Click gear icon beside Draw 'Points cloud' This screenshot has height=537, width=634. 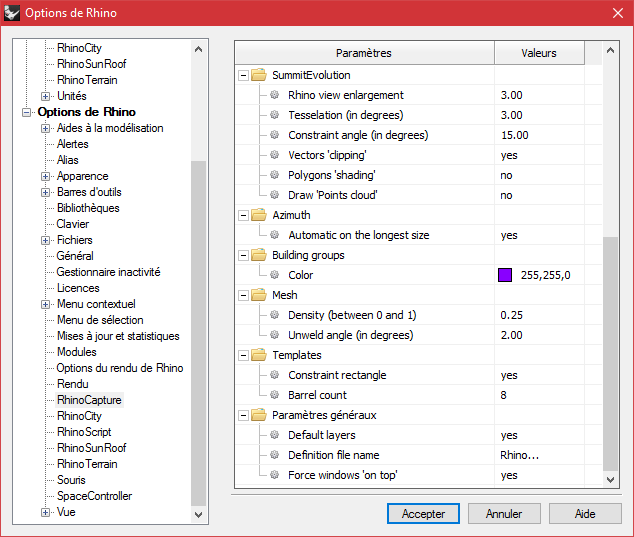coord(275,195)
